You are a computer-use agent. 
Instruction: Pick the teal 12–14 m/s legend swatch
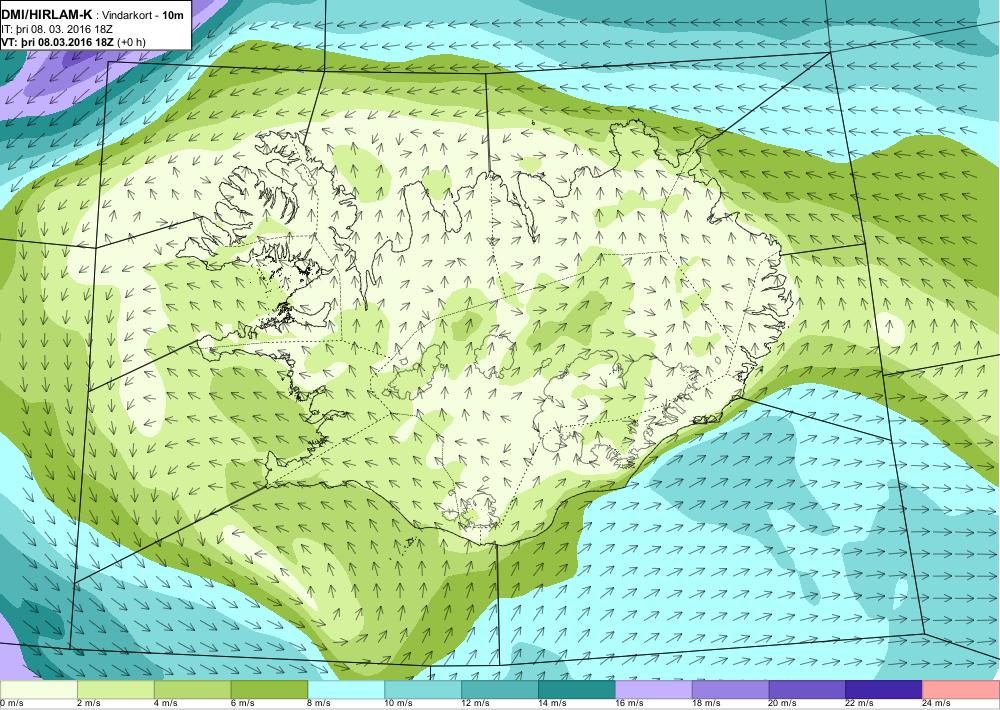coord(500,690)
